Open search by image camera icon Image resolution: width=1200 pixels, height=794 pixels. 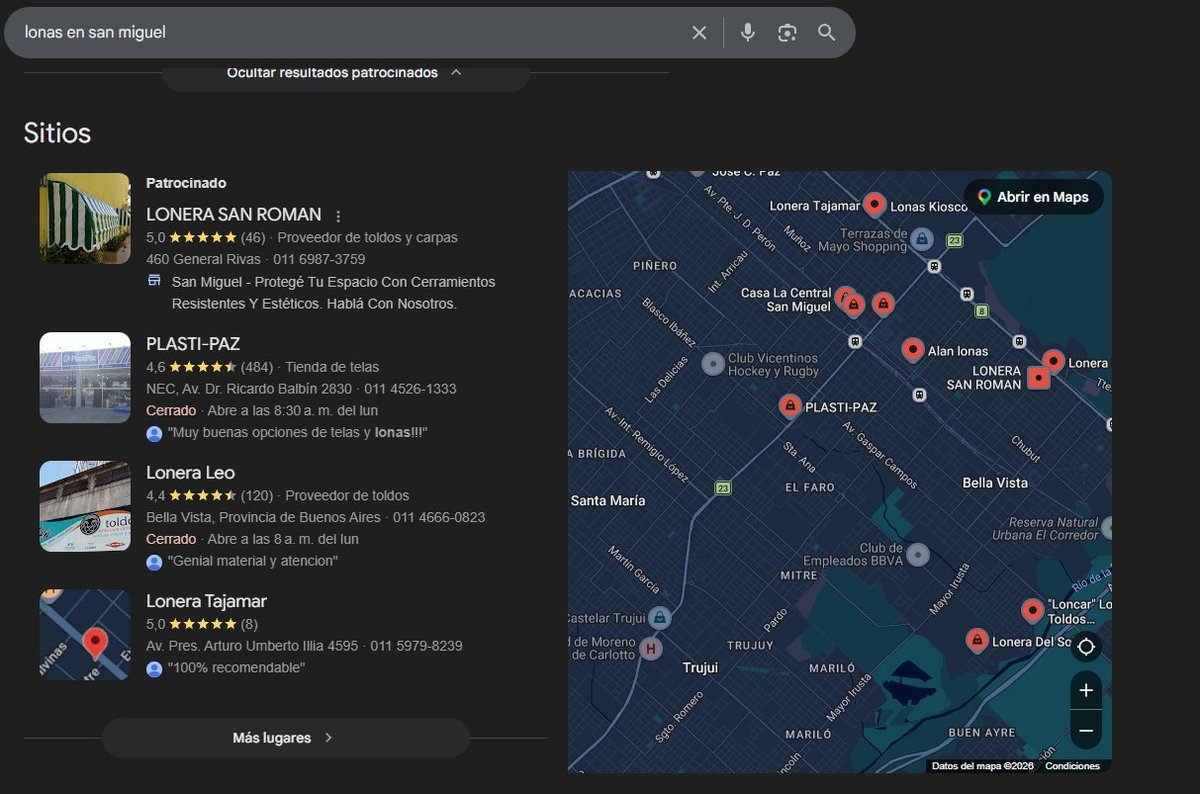coord(787,33)
